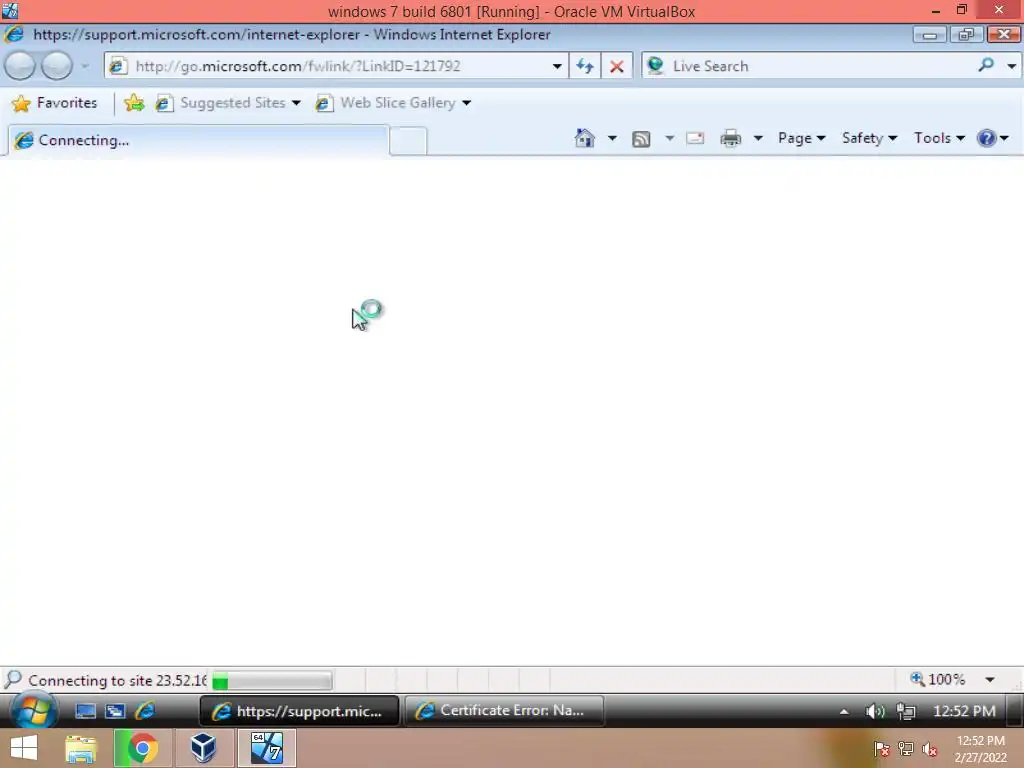Open the Help question mark menu

pyautogui.click(x=993, y=138)
